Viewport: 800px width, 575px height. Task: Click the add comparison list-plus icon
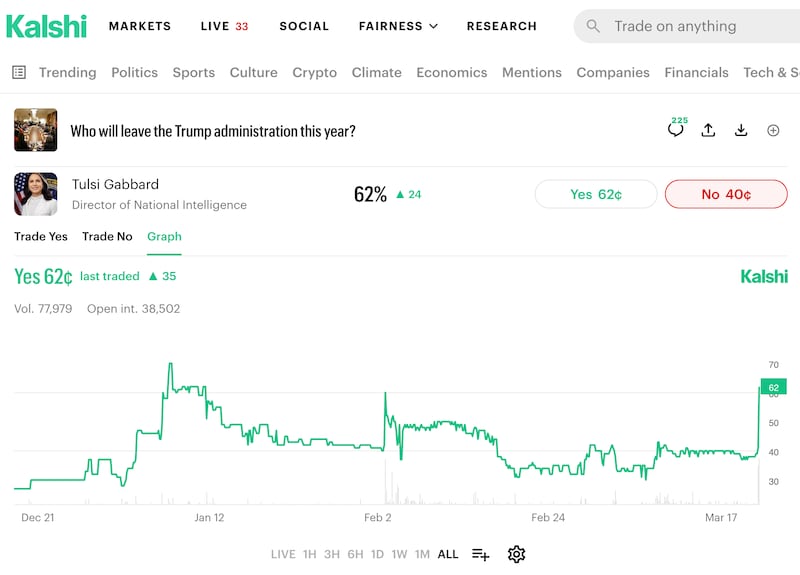click(x=481, y=554)
